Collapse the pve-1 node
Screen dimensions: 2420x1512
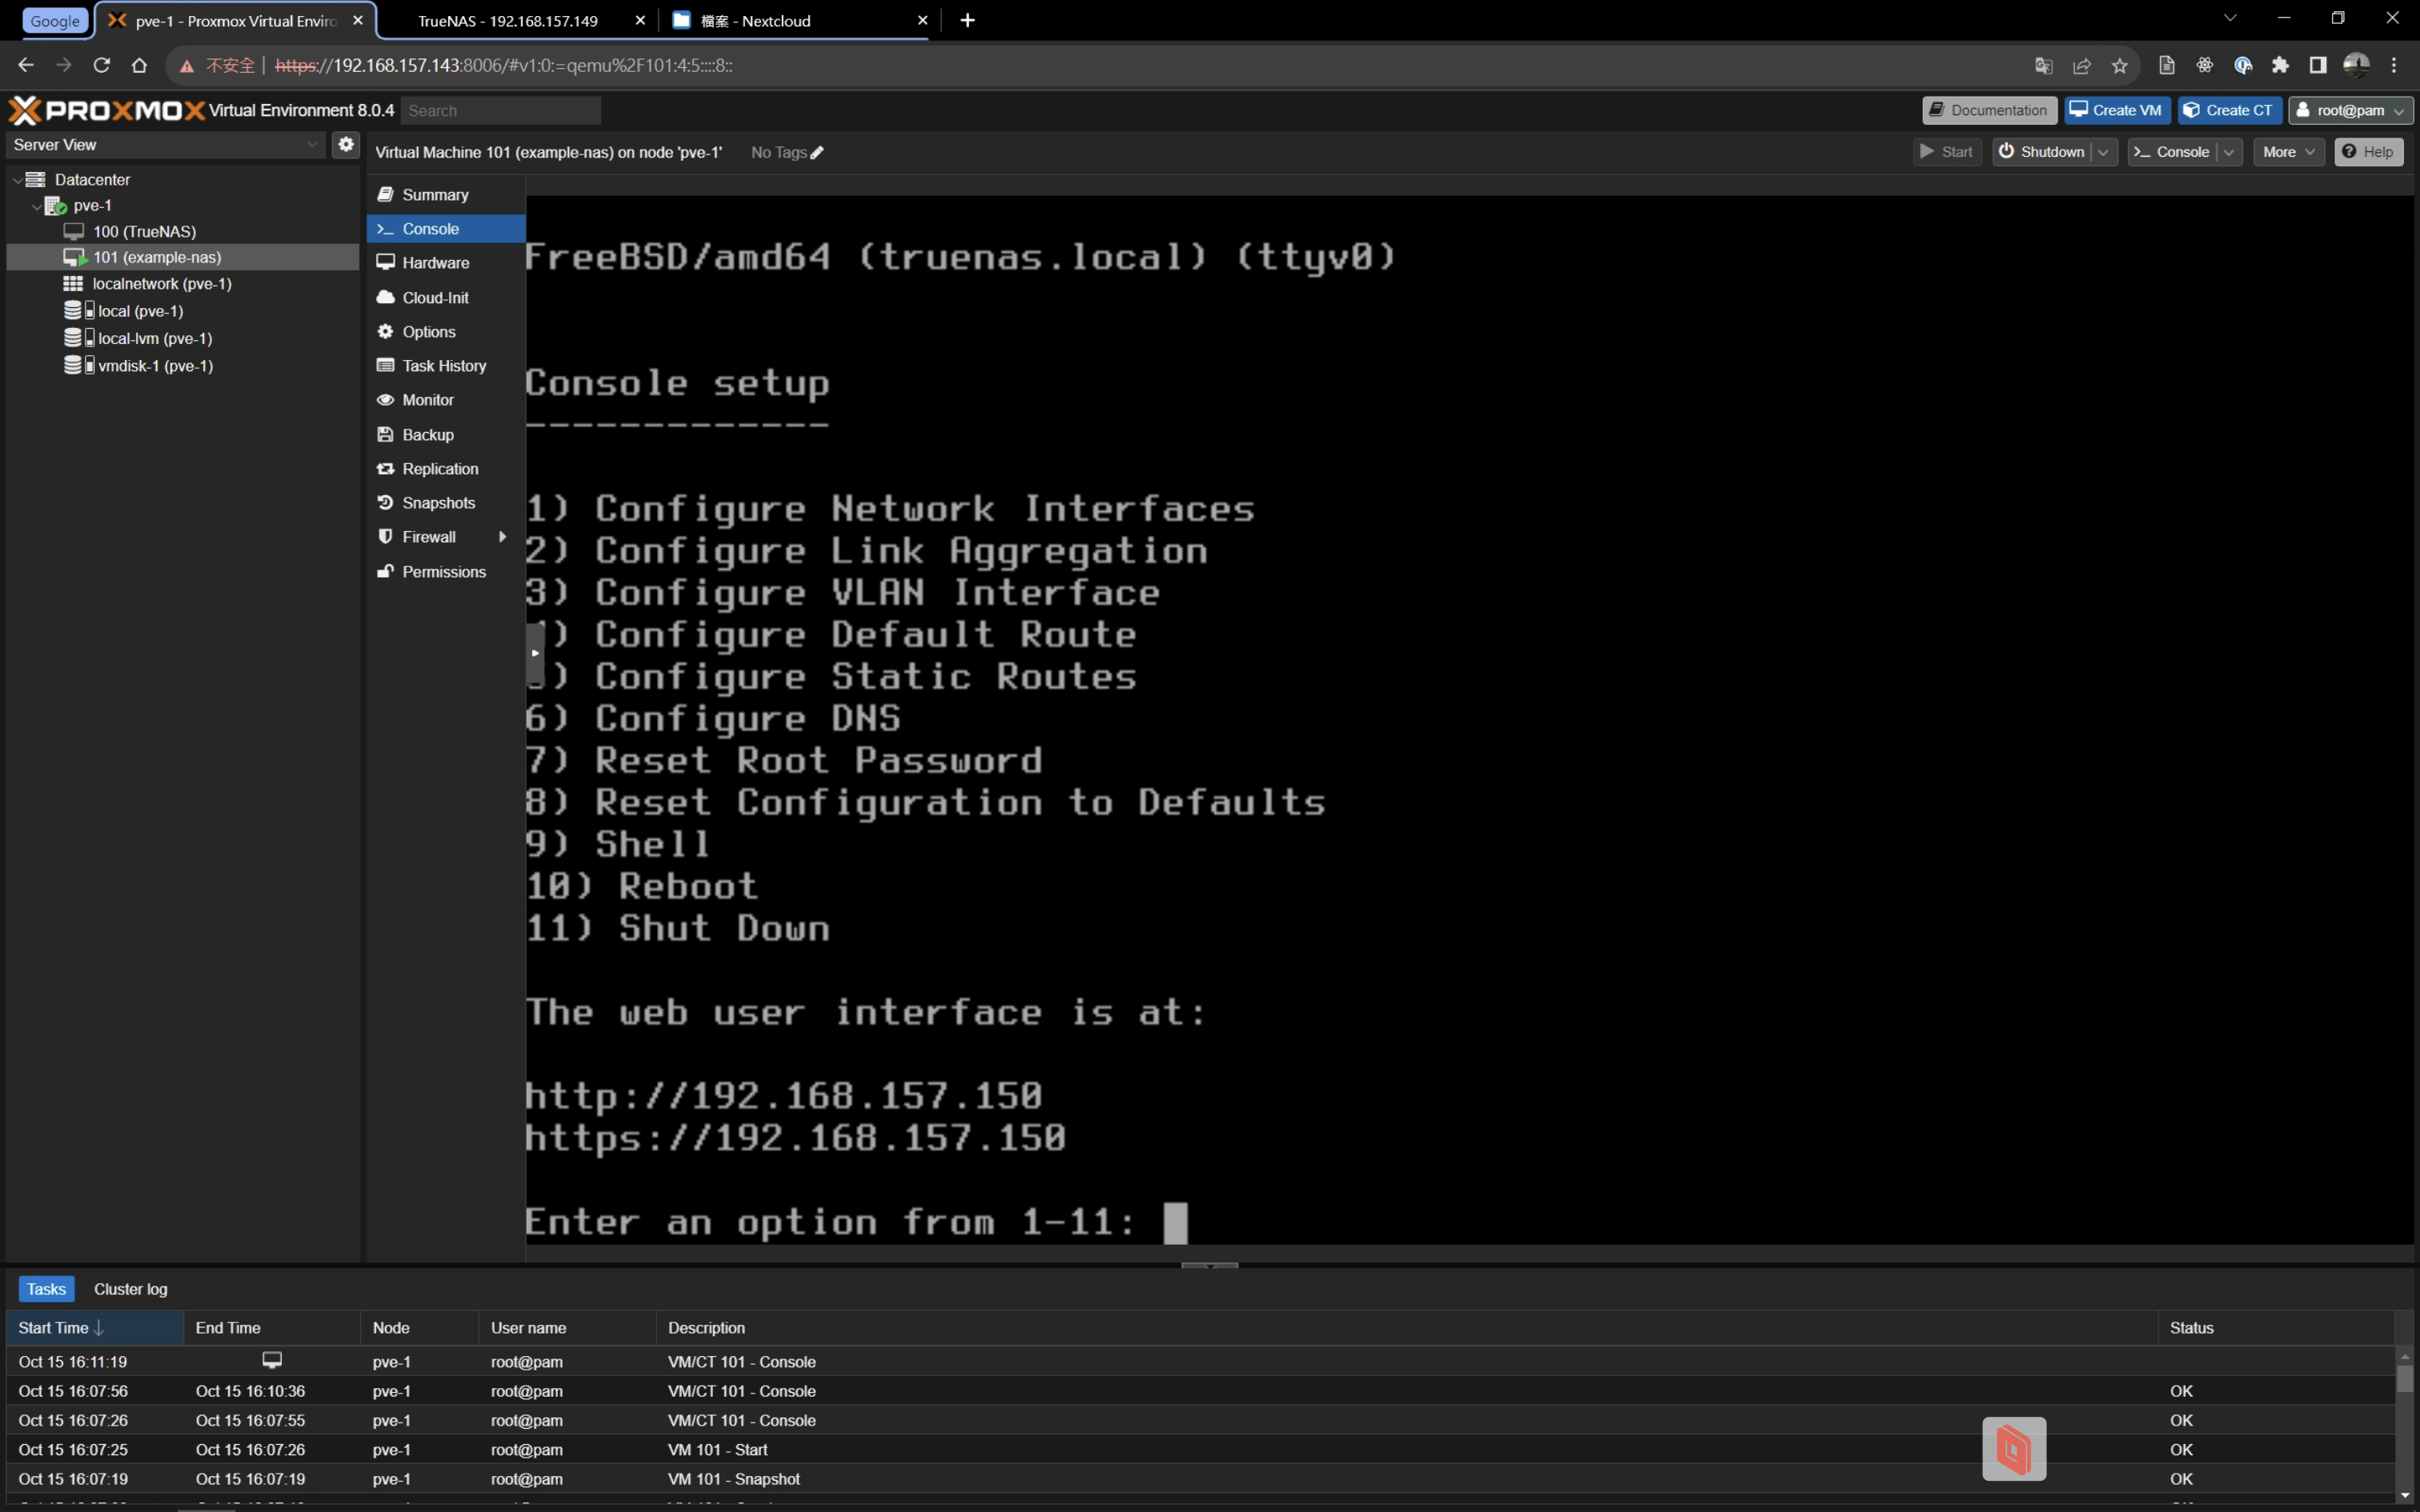point(37,206)
